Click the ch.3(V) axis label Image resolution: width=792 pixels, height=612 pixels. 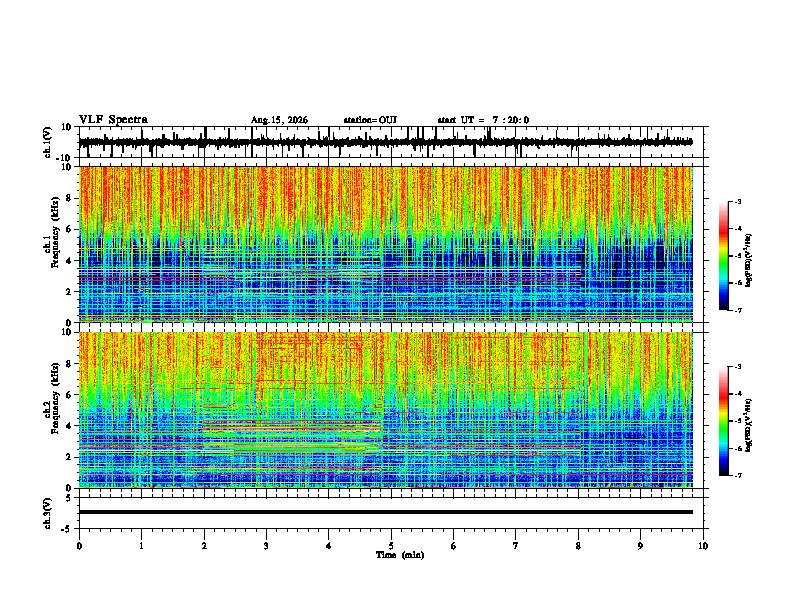coord(48,513)
